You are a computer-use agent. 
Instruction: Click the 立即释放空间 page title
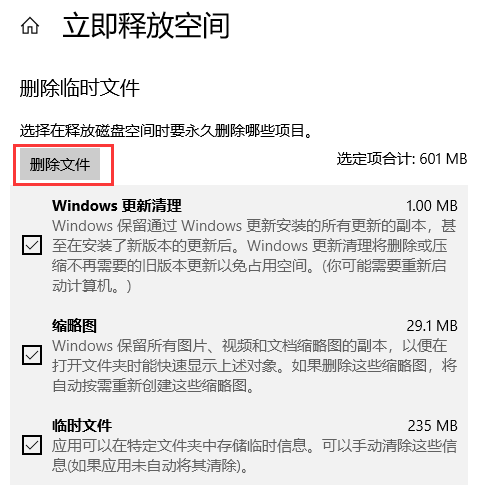pyautogui.click(x=146, y=26)
